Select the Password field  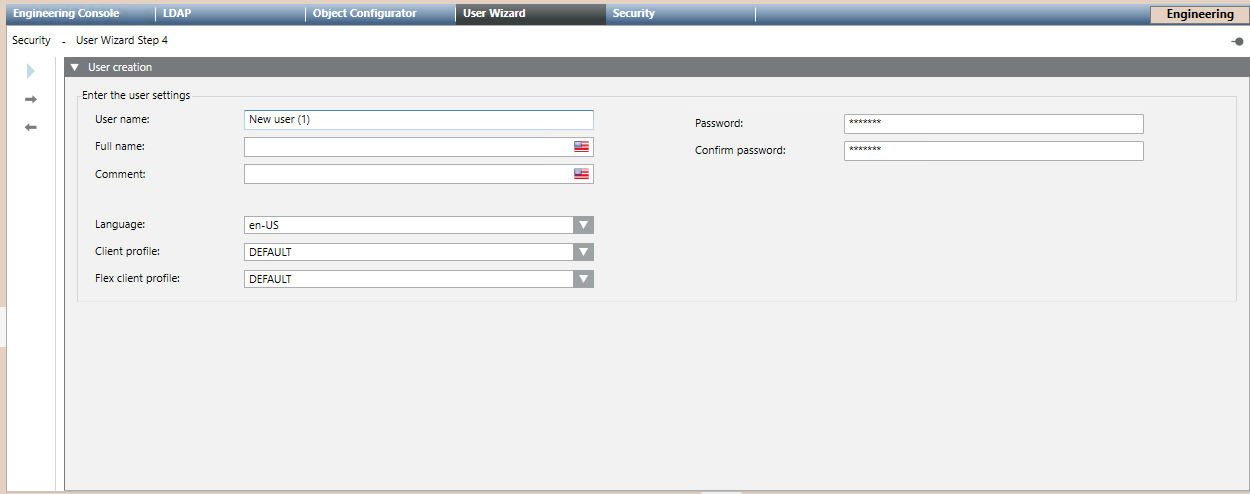click(x=993, y=124)
